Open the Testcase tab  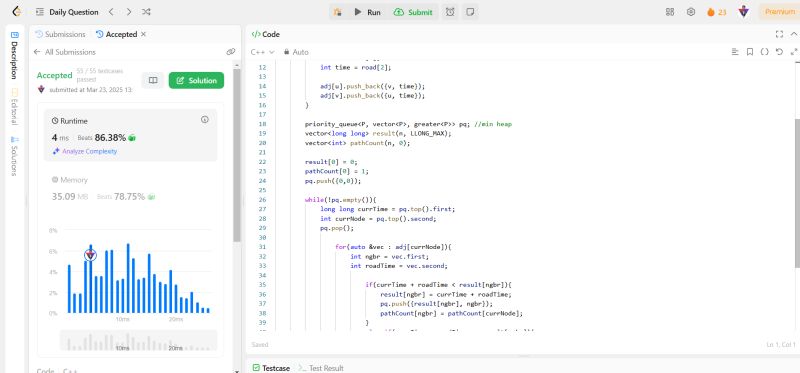click(271, 368)
